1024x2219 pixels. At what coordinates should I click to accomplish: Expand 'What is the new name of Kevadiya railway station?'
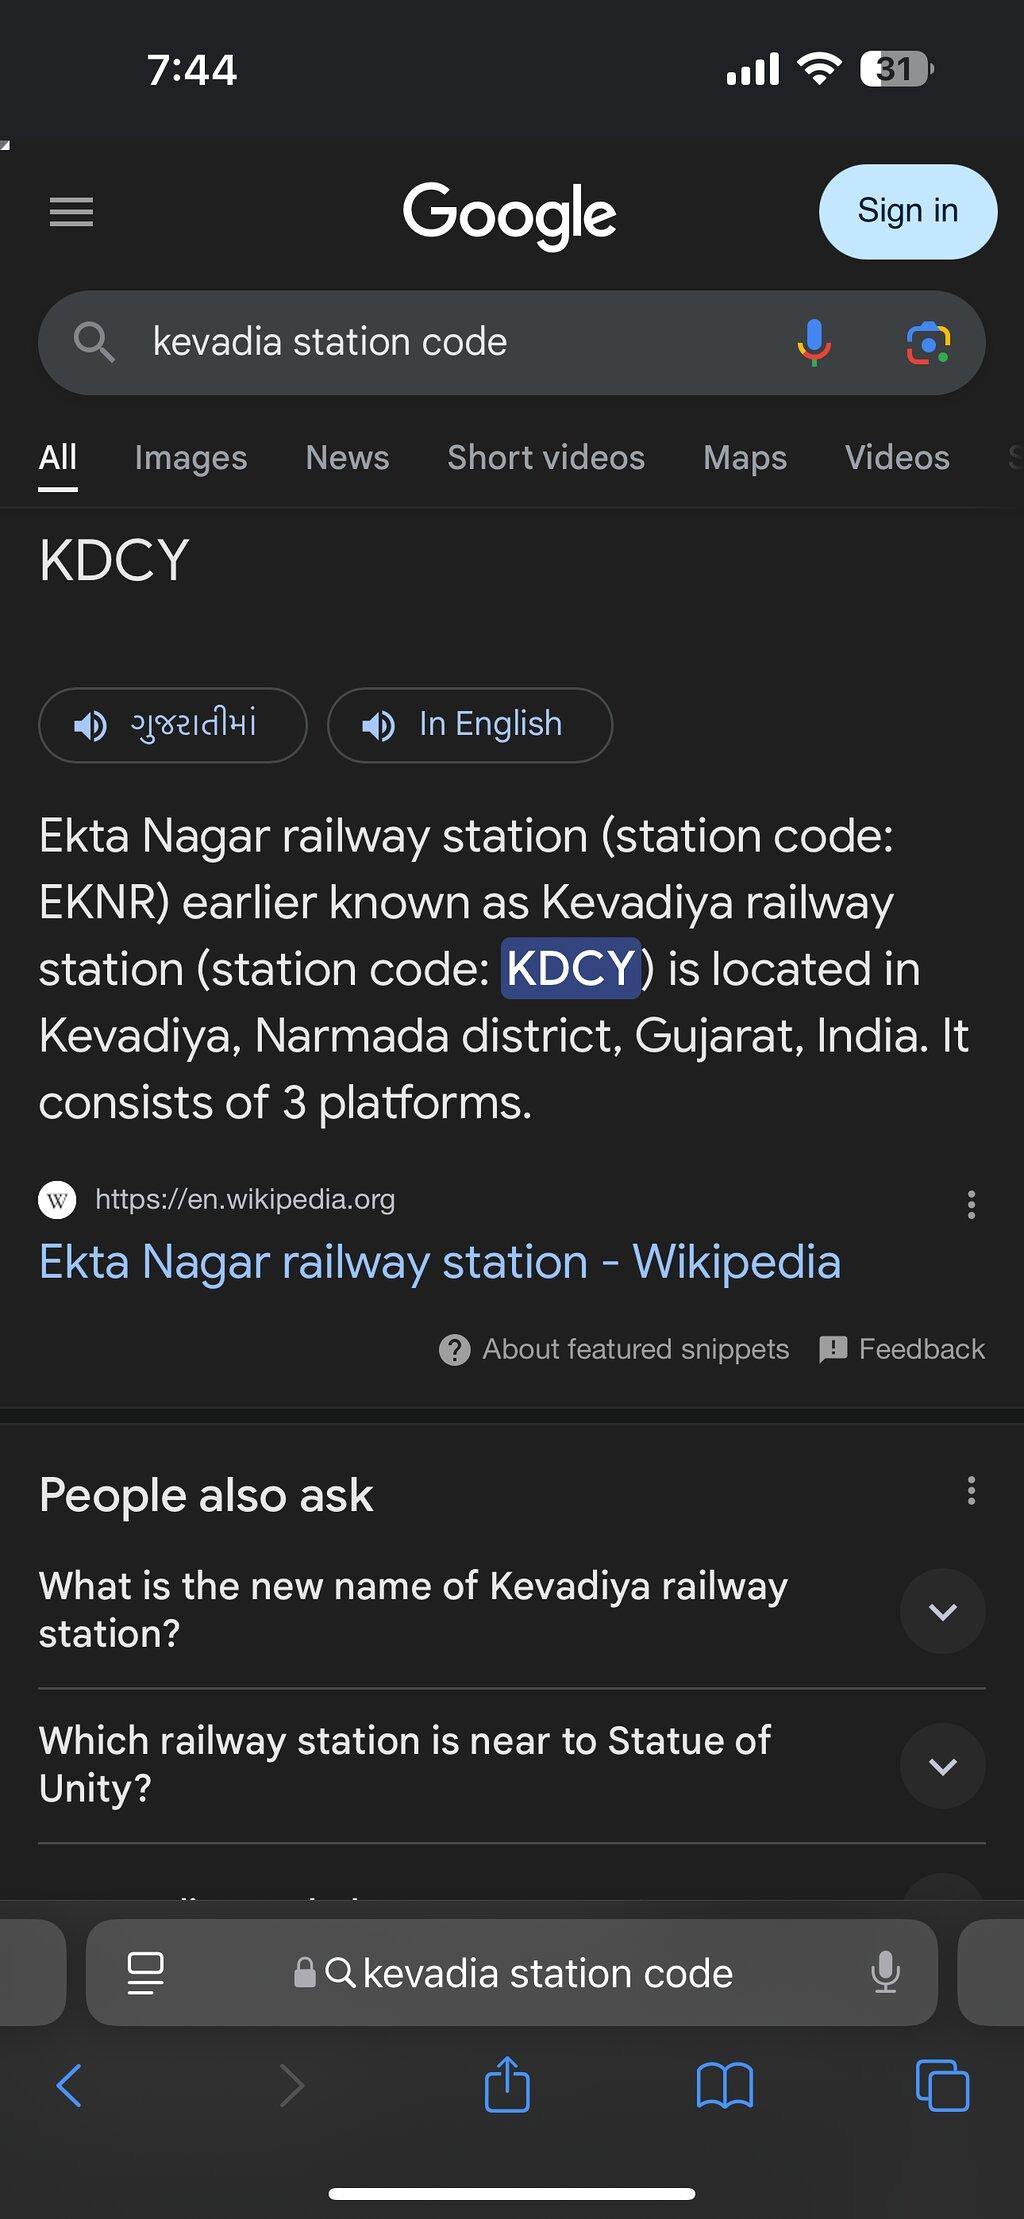pos(942,1611)
